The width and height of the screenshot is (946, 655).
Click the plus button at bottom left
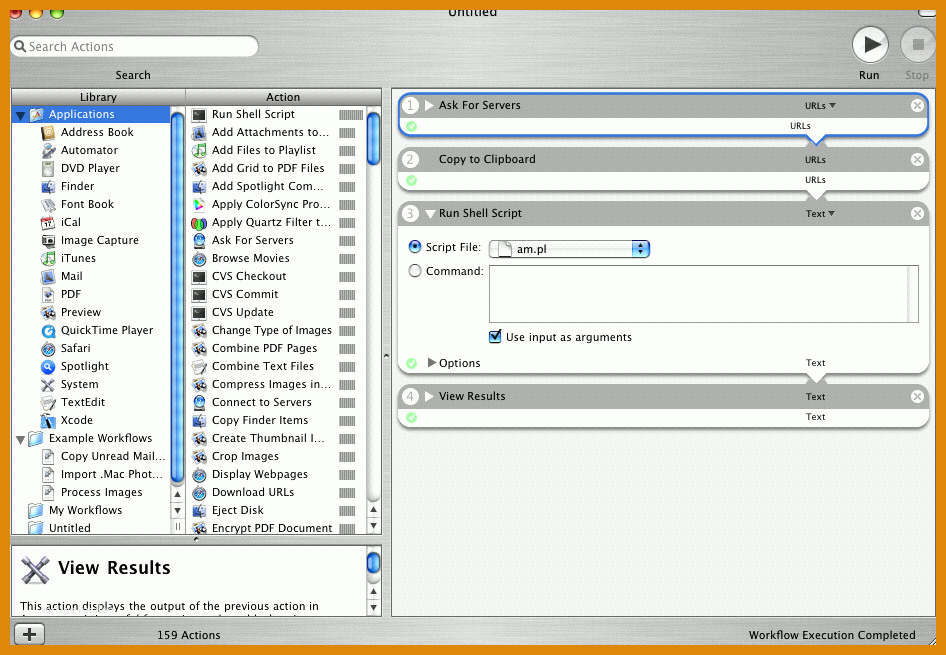[x=29, y=634]
